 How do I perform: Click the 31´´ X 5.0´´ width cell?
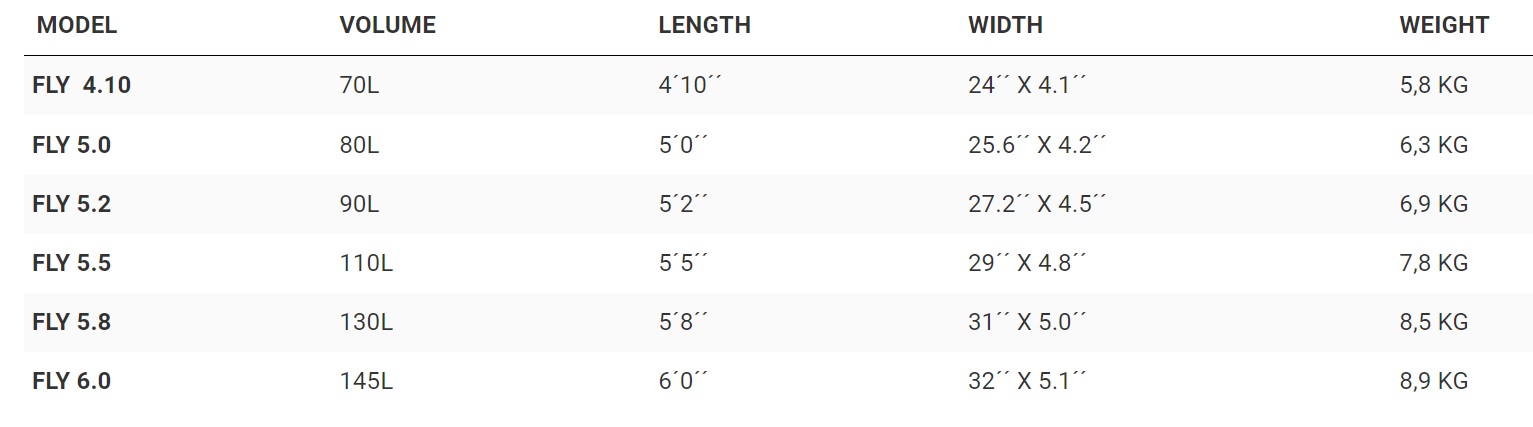coord(1027,323)
